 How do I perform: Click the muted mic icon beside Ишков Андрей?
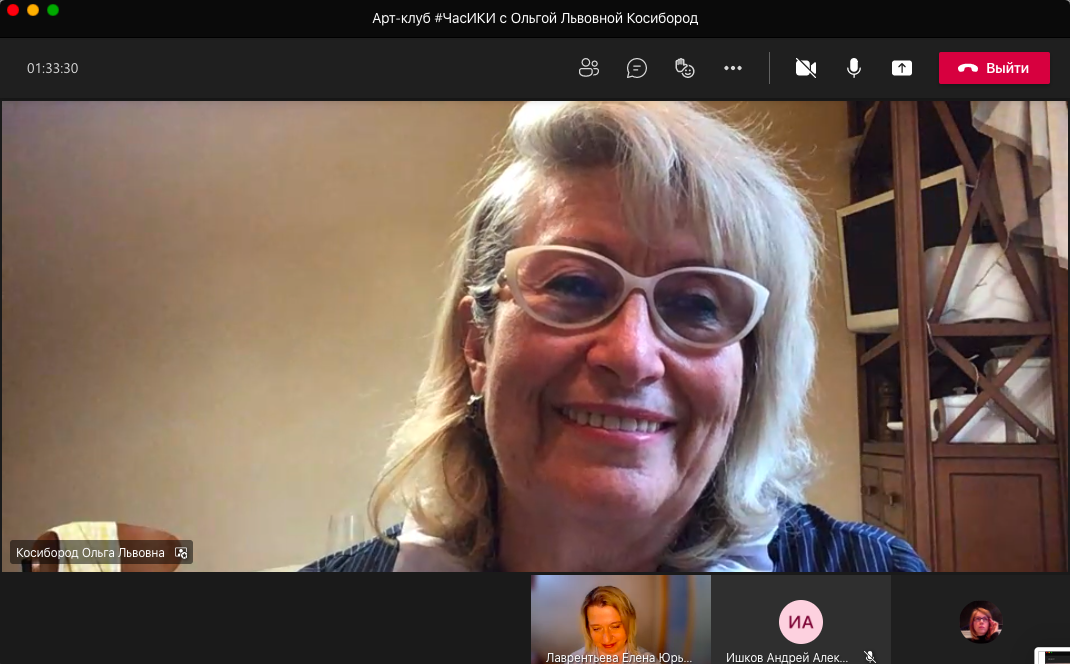(x=870, y=657)
